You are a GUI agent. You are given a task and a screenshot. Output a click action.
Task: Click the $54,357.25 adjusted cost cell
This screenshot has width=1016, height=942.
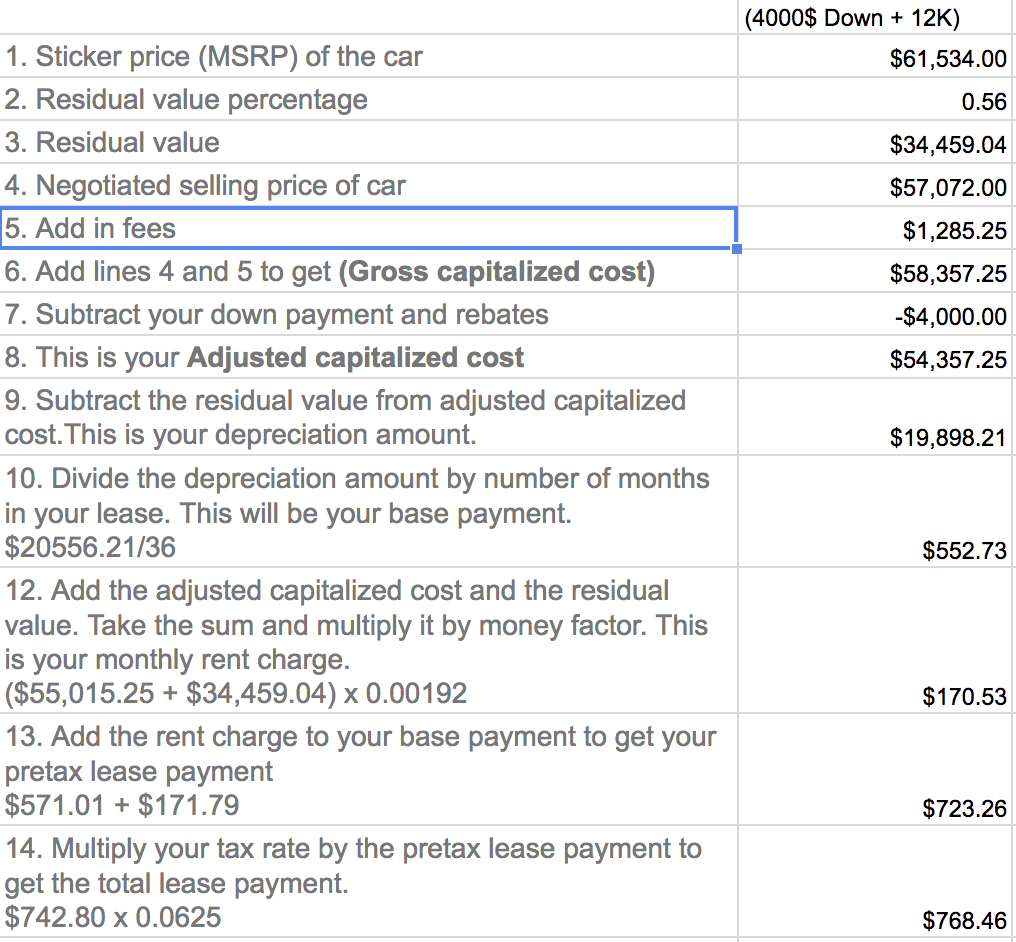(x=874, y=357)
